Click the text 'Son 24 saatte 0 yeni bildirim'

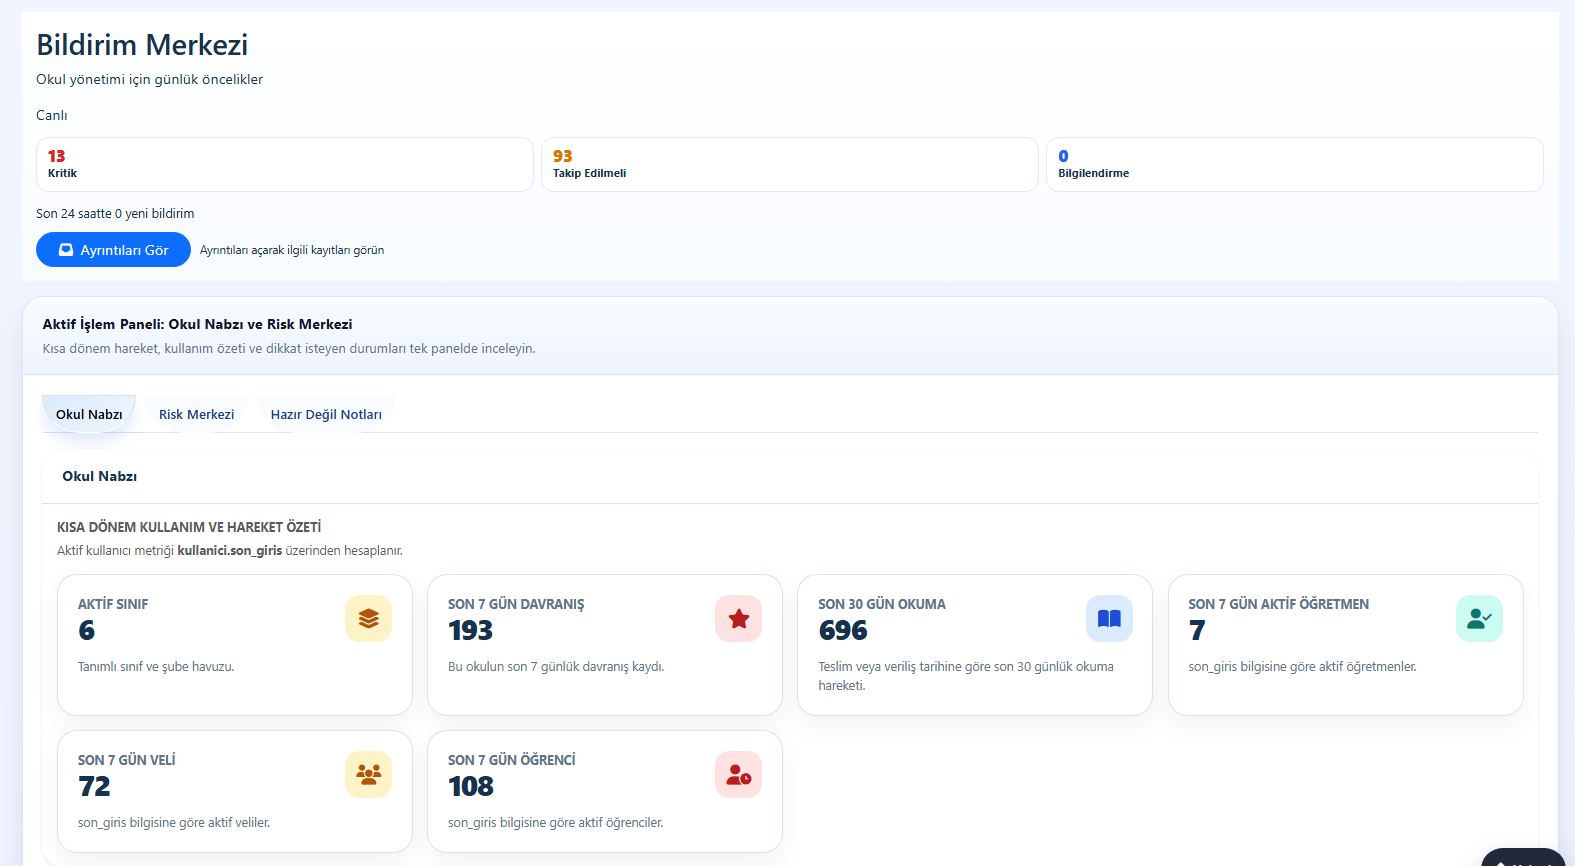click(115, 213)
